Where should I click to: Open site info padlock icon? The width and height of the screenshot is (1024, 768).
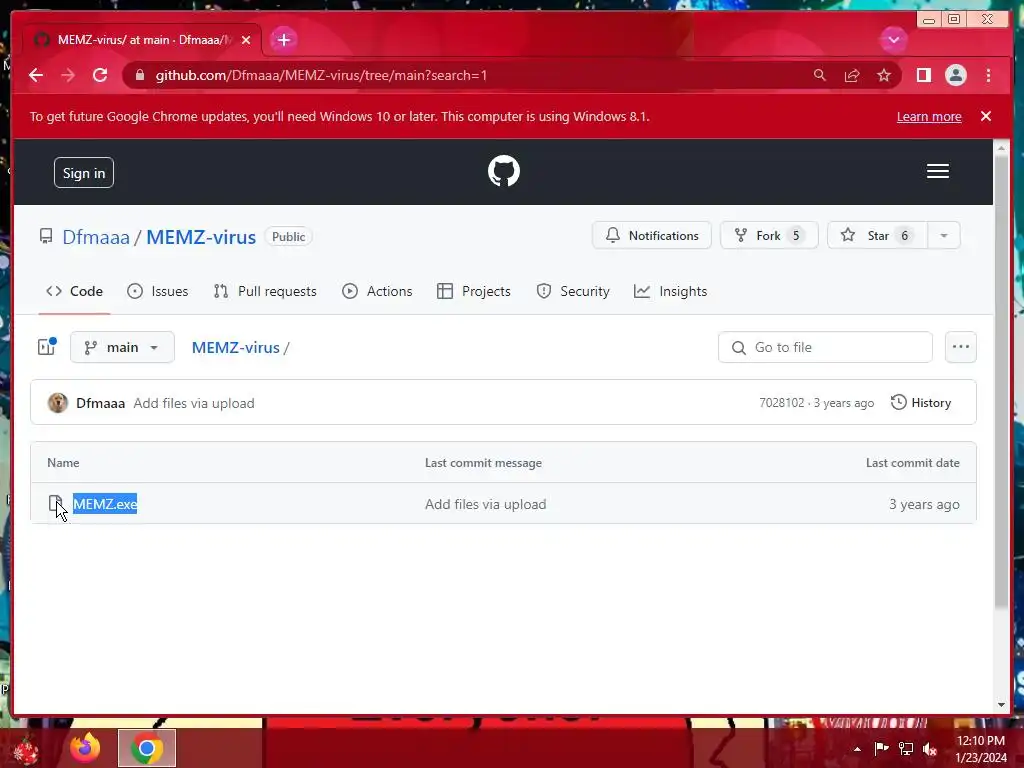(139, 75)
